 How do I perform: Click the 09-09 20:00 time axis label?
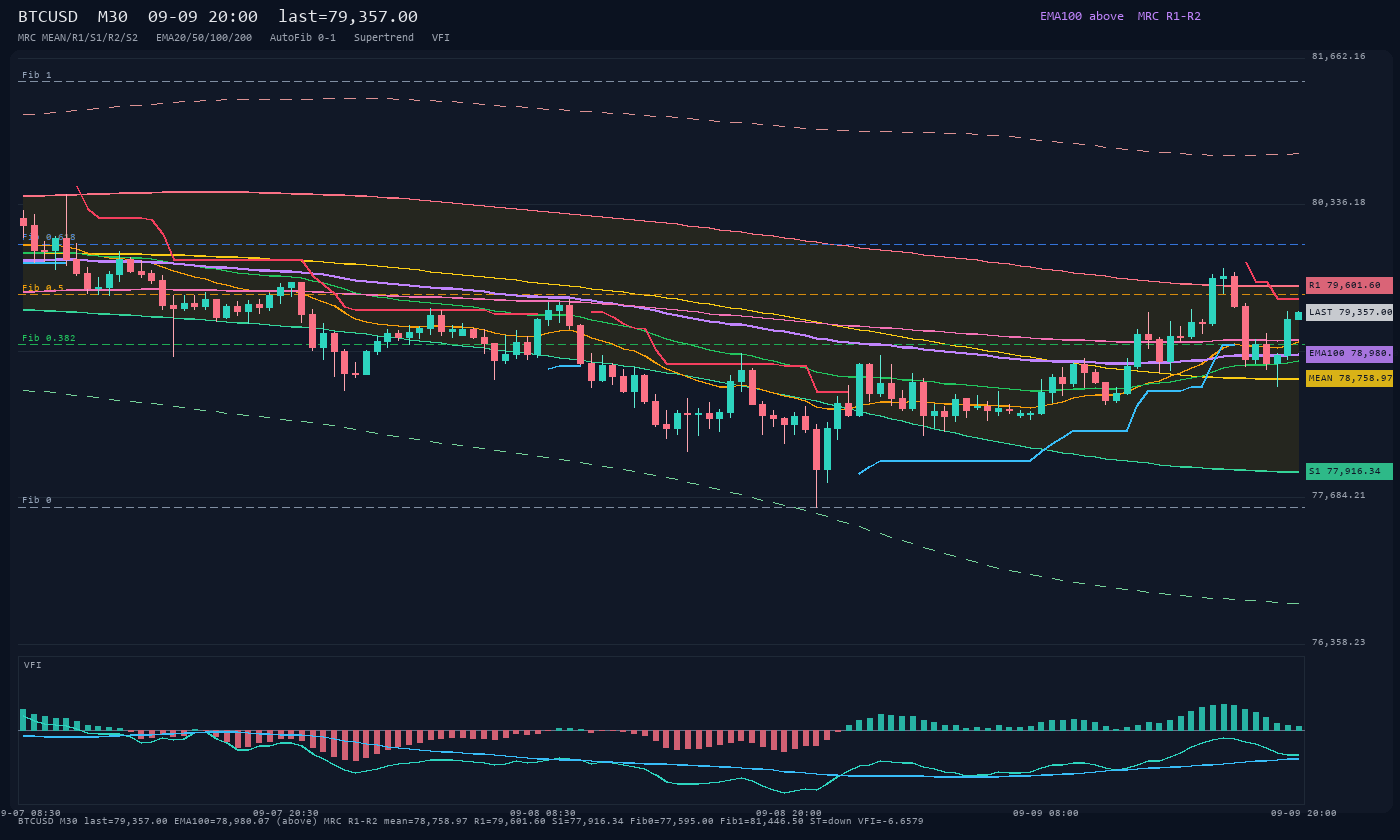coord(1304,813)
